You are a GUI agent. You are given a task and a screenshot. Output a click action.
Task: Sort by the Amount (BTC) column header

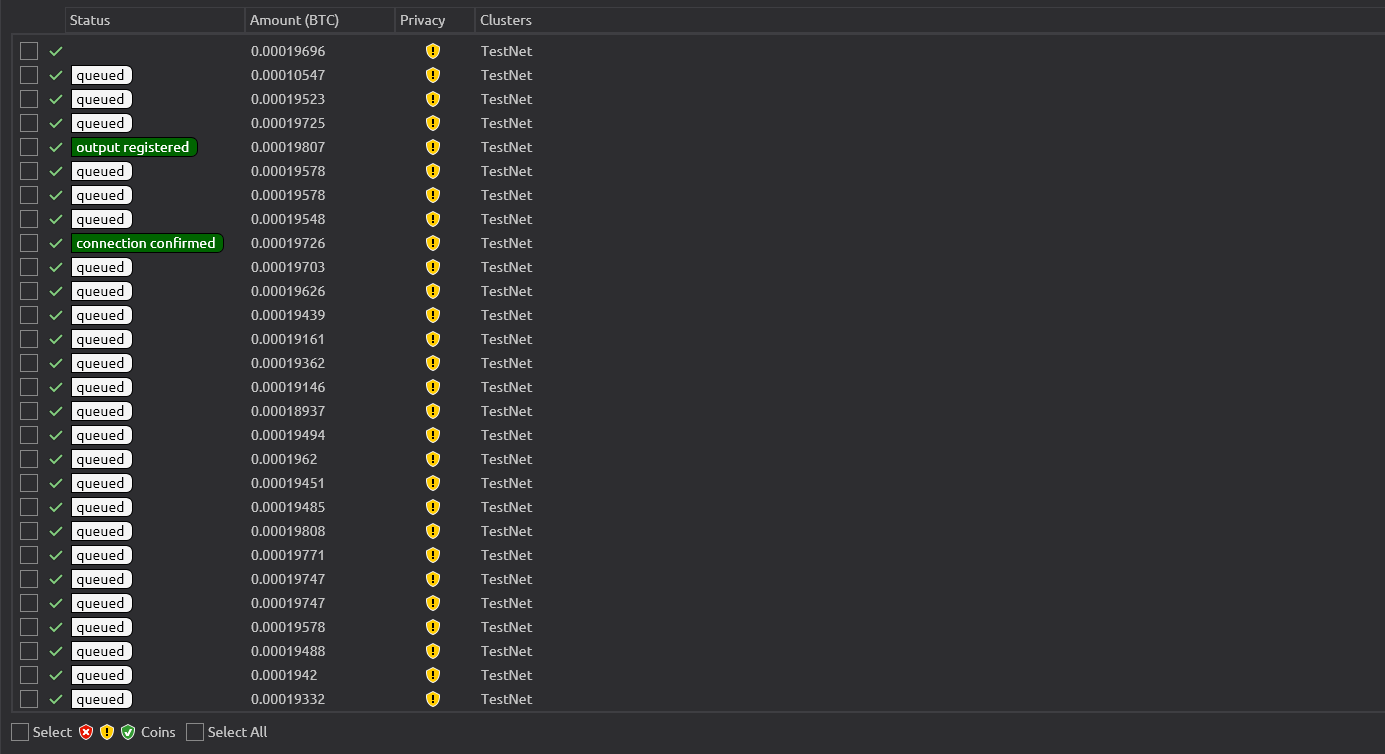tap(320, 20)
